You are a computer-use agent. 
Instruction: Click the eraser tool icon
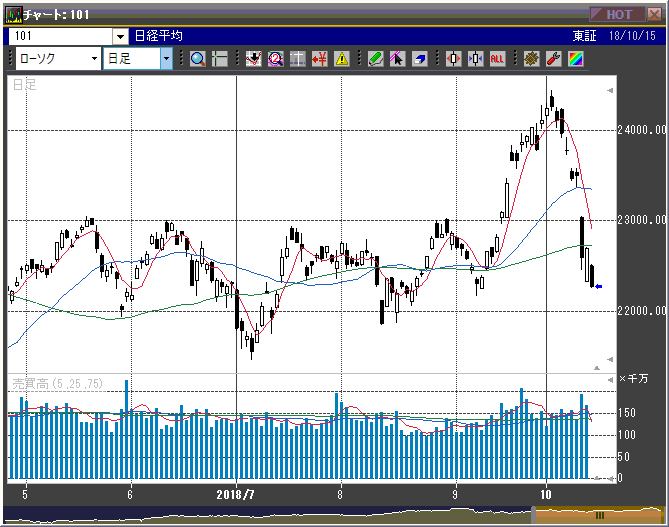click(419, 59)
